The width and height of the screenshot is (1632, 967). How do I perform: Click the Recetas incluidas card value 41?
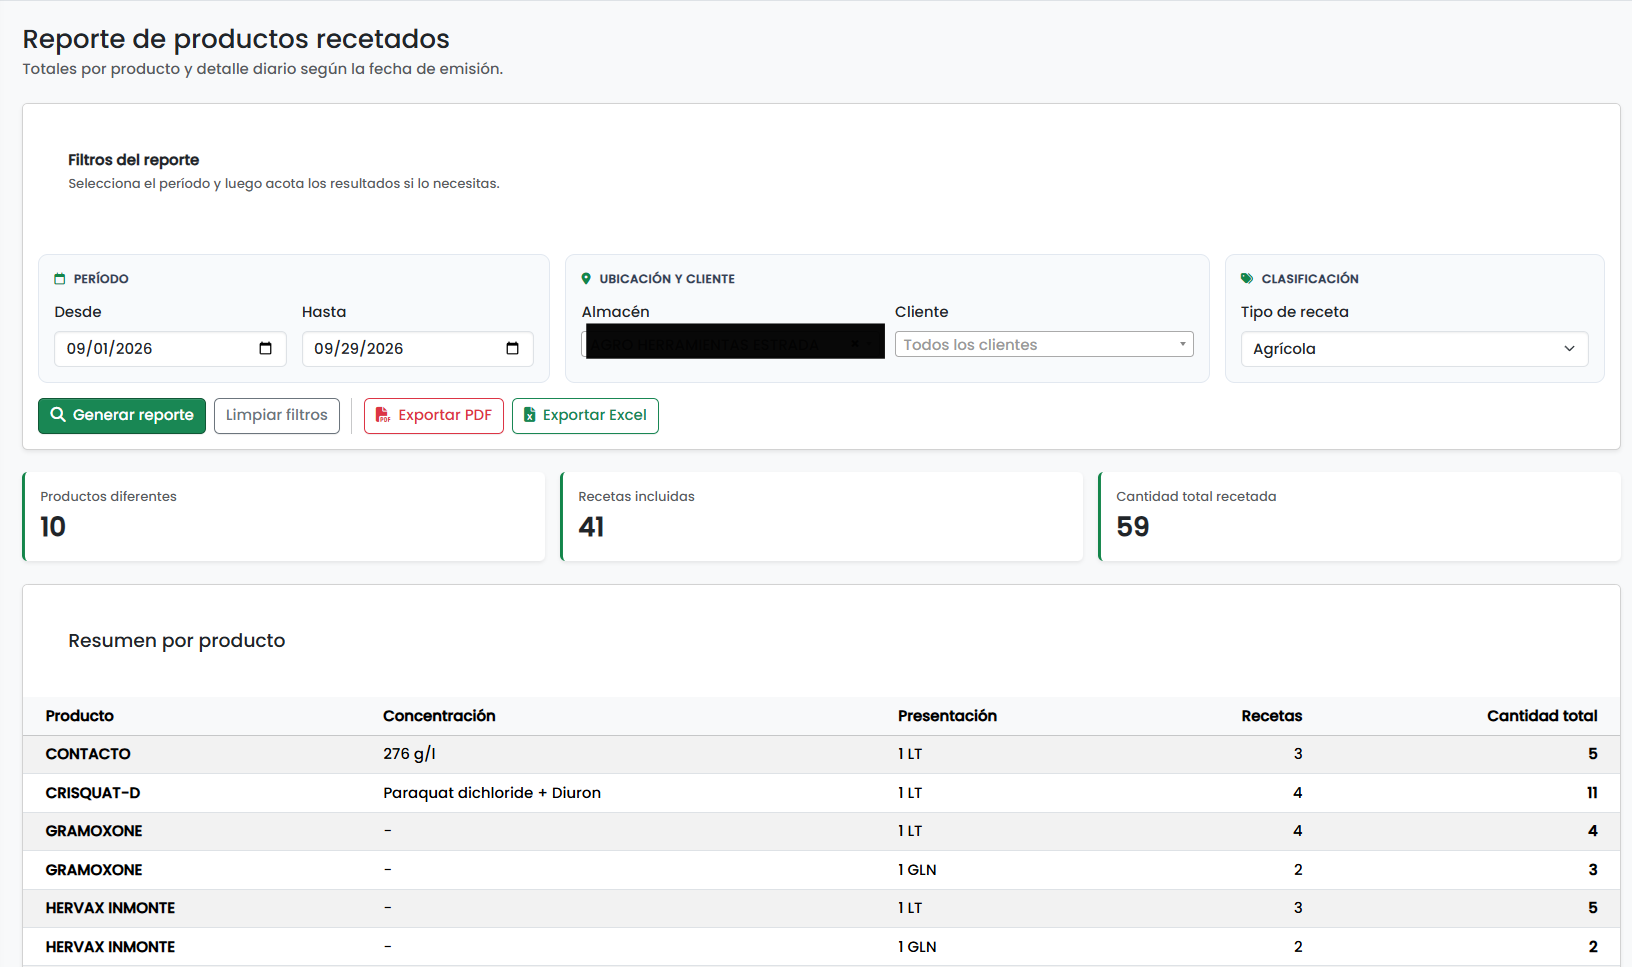pos(591,527)
